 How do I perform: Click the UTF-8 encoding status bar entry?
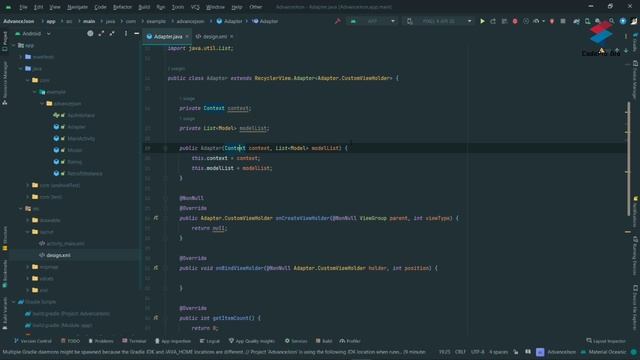(x=478, y=352)
